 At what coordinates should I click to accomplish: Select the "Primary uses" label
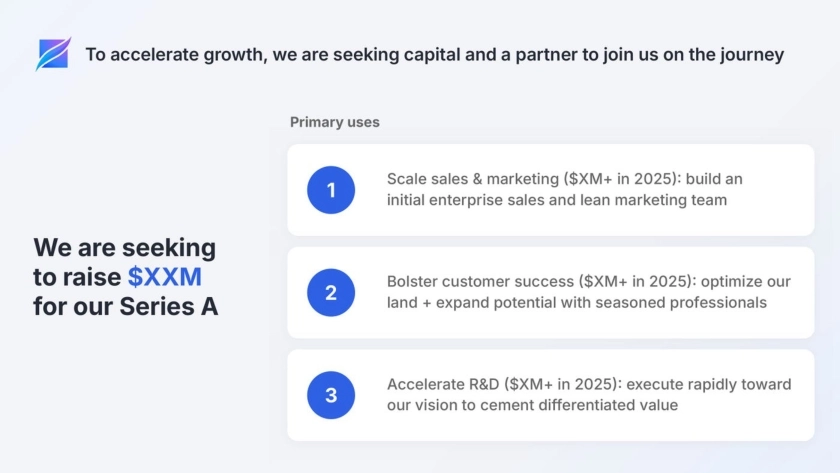(x=334, y=122)
